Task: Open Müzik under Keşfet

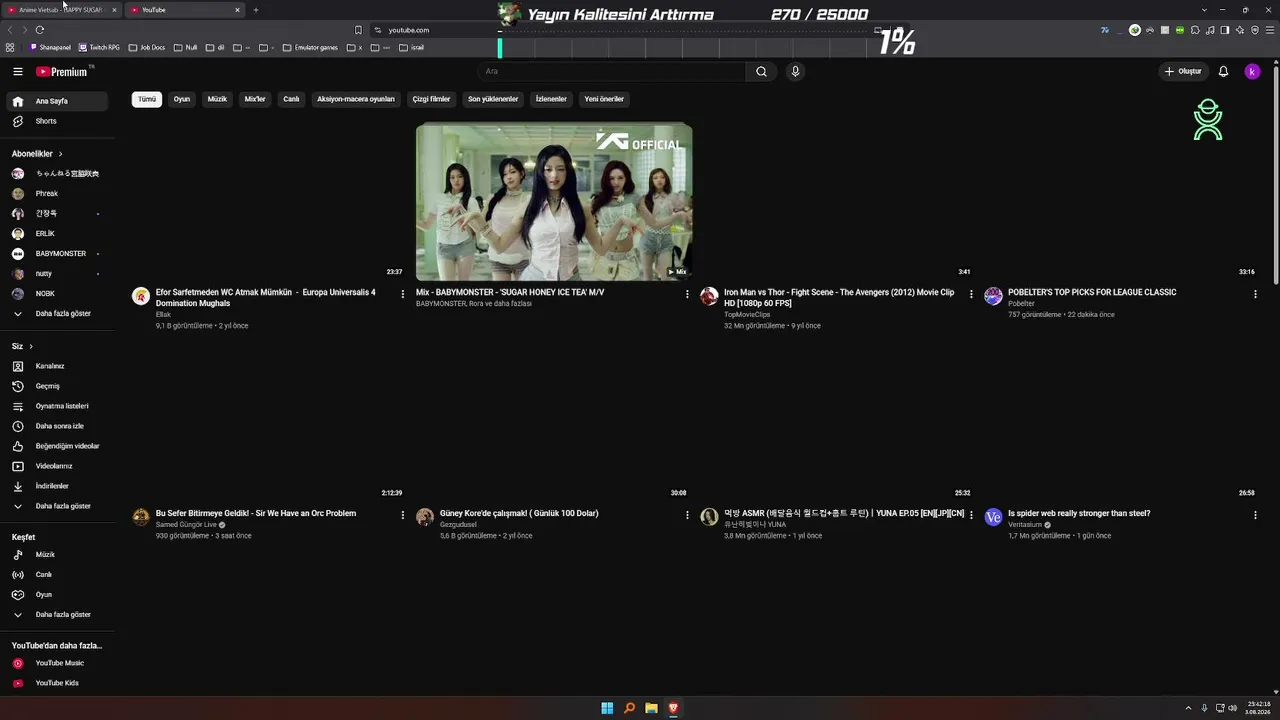Action: (58, 554)
